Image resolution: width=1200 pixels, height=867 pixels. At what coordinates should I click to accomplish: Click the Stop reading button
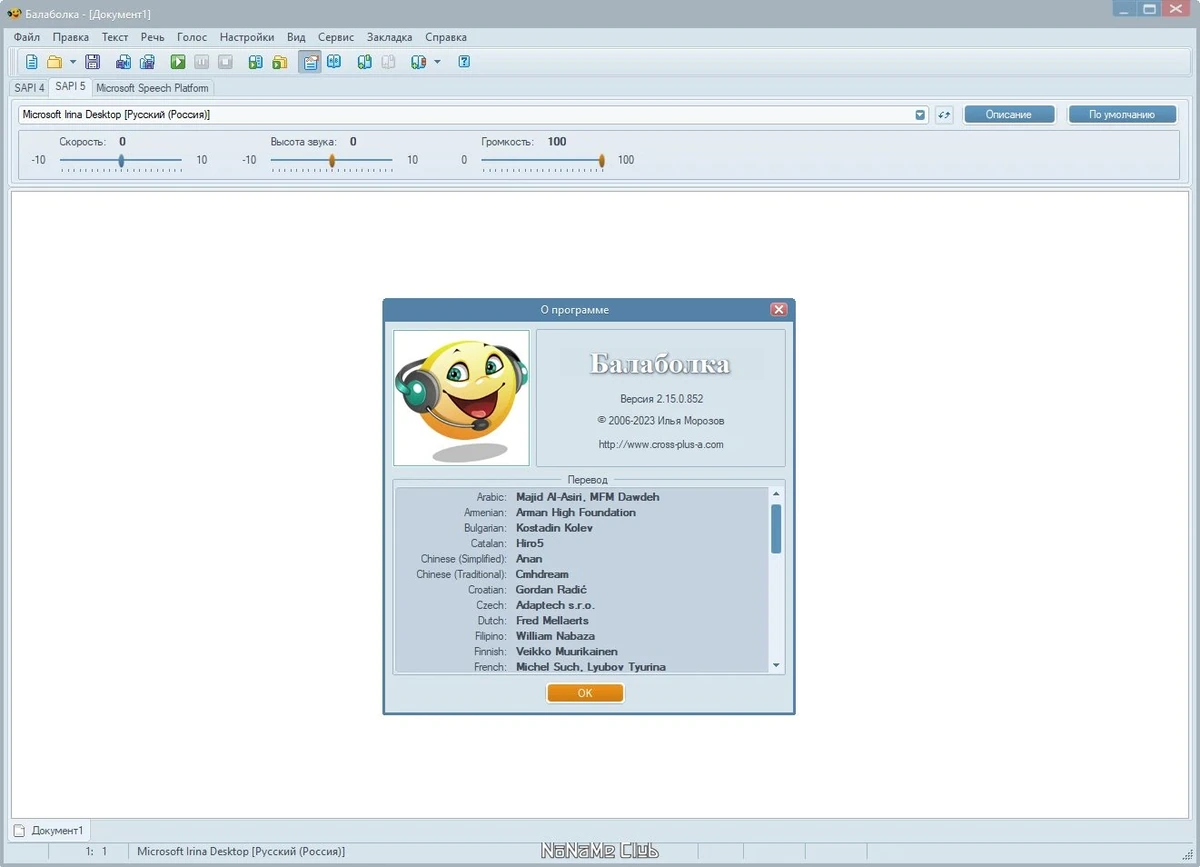(226, 62)
